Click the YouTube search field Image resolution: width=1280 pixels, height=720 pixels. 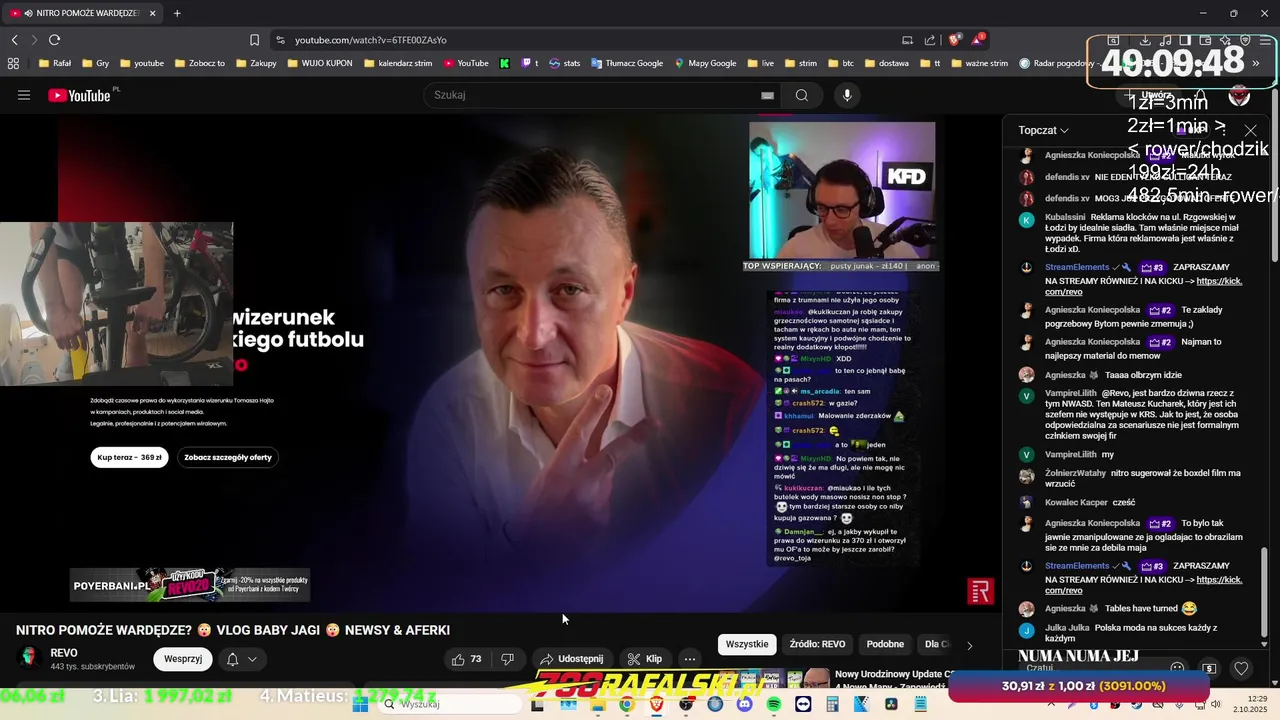[x=594, y=95]
